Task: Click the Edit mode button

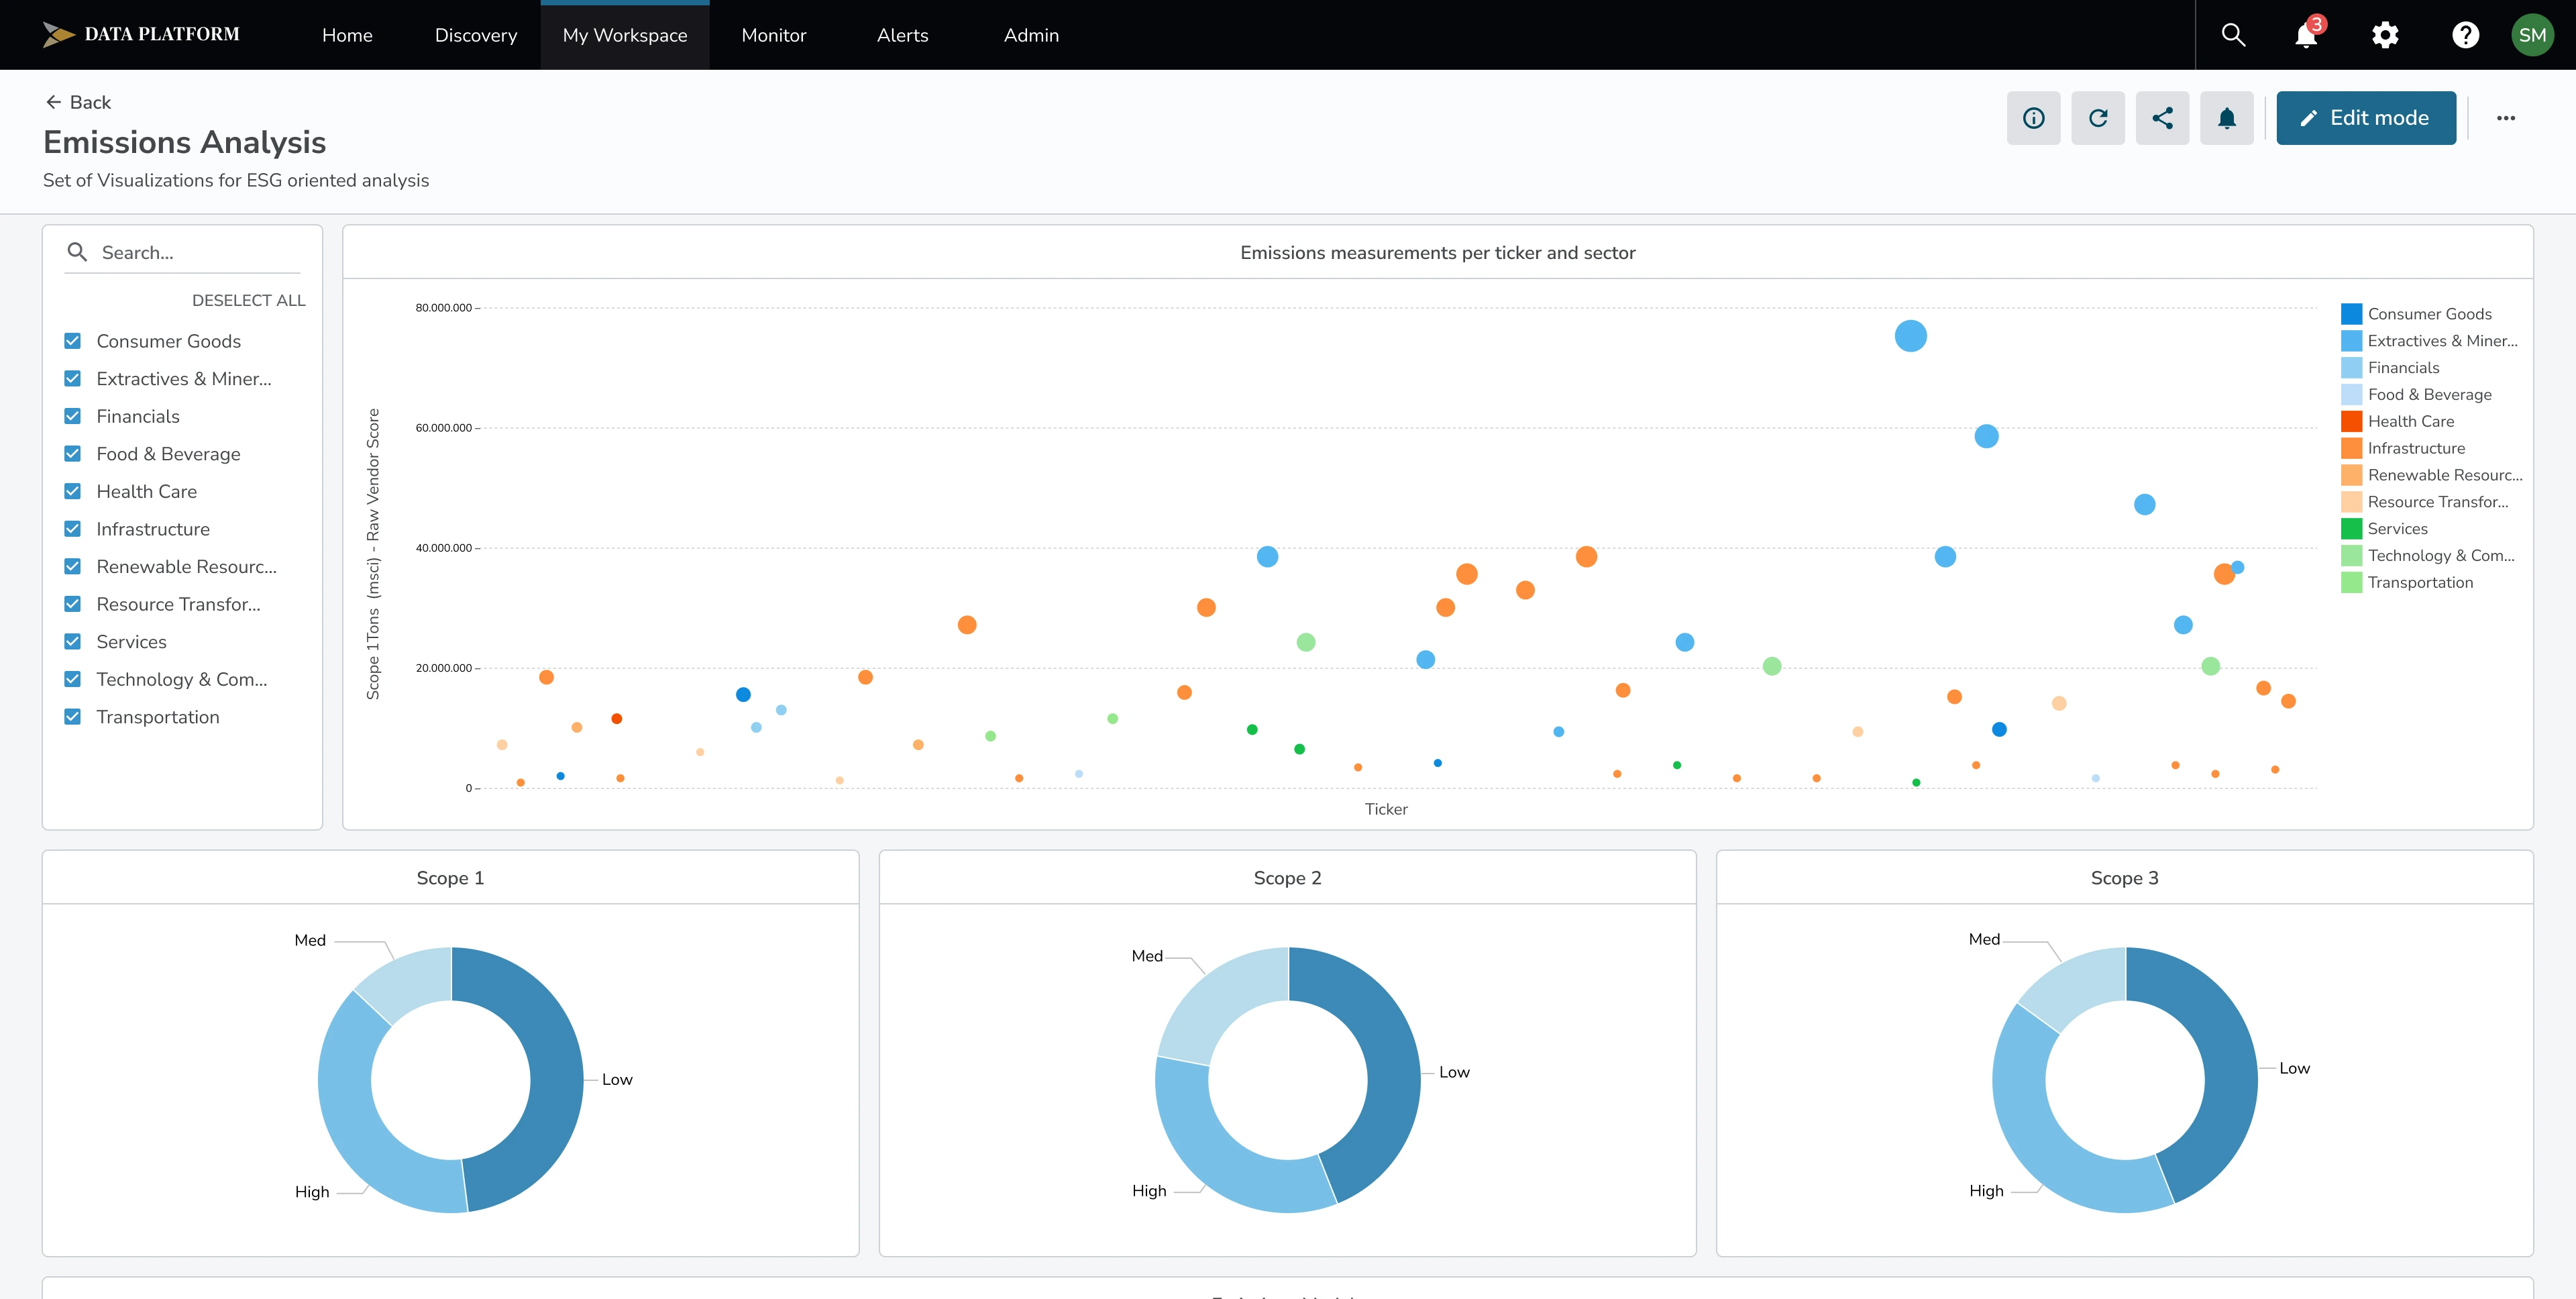Action: pos(2366,118)
